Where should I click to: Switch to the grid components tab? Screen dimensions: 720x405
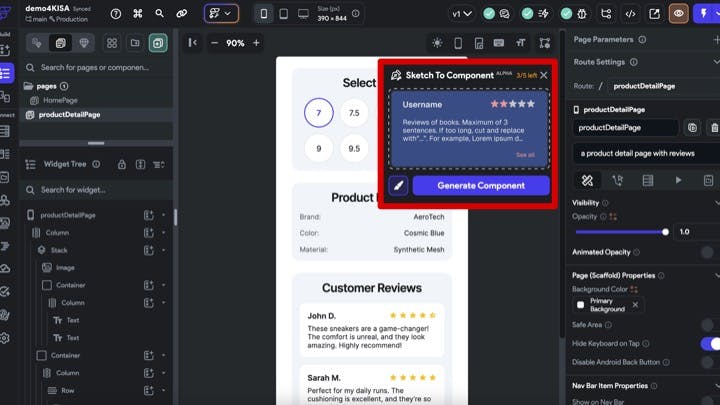coord(112,43)
